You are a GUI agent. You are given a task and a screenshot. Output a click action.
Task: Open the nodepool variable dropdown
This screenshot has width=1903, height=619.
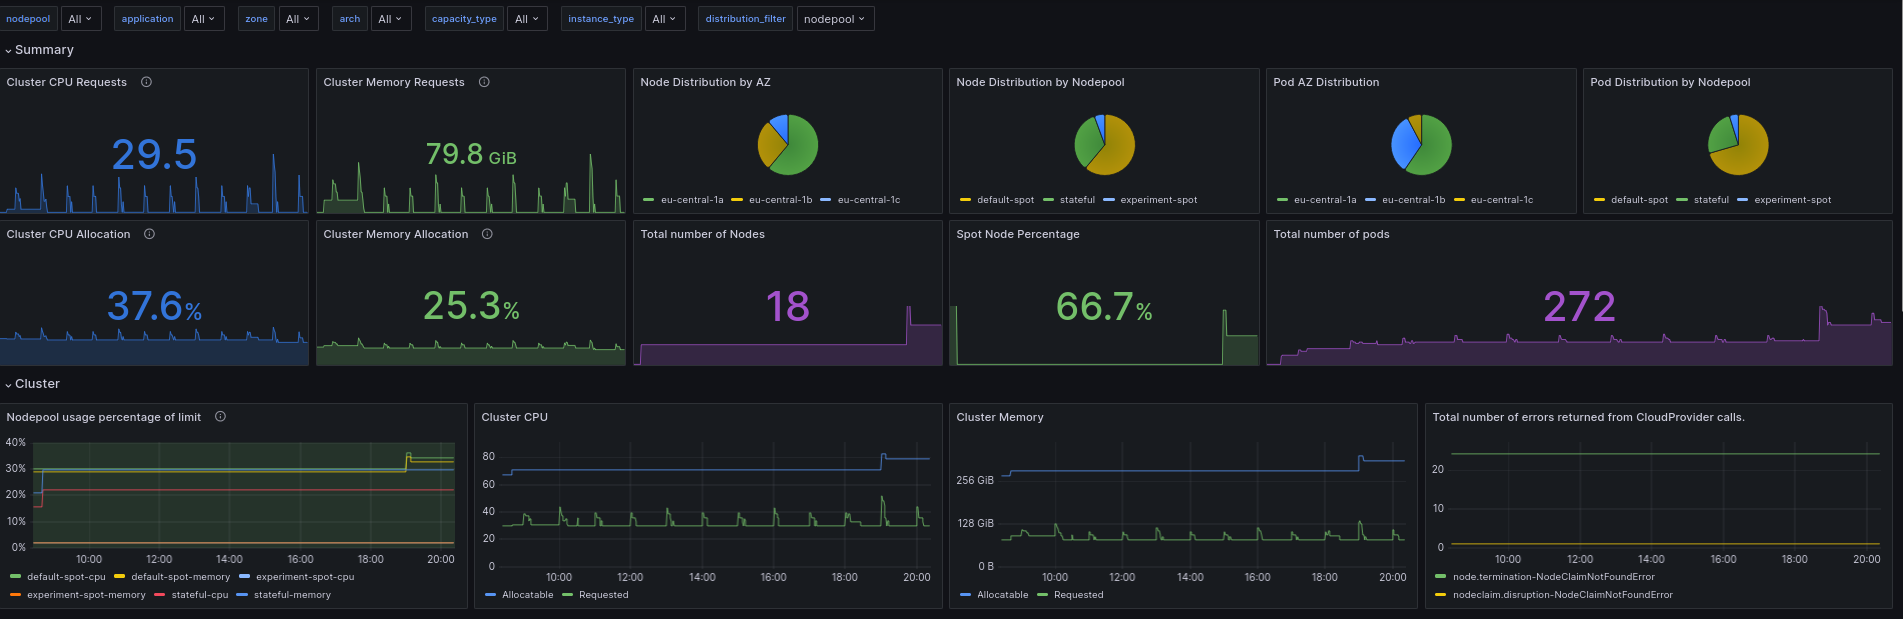(80, 19)
